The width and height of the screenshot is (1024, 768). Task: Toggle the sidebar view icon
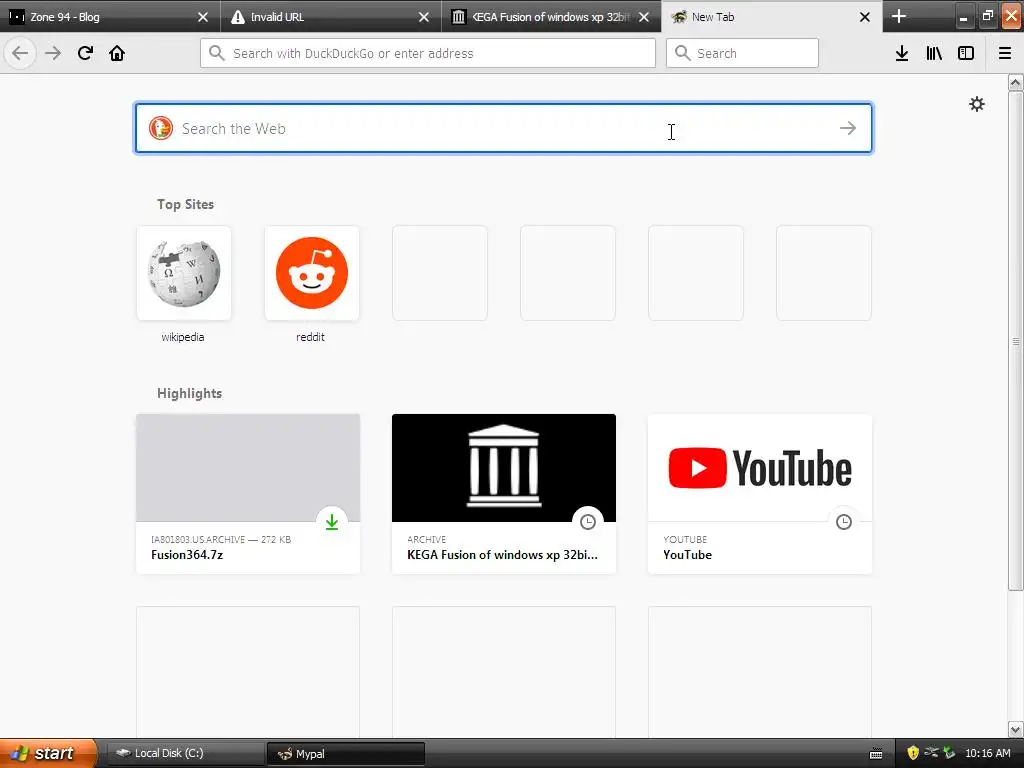(x=966, y=53)
